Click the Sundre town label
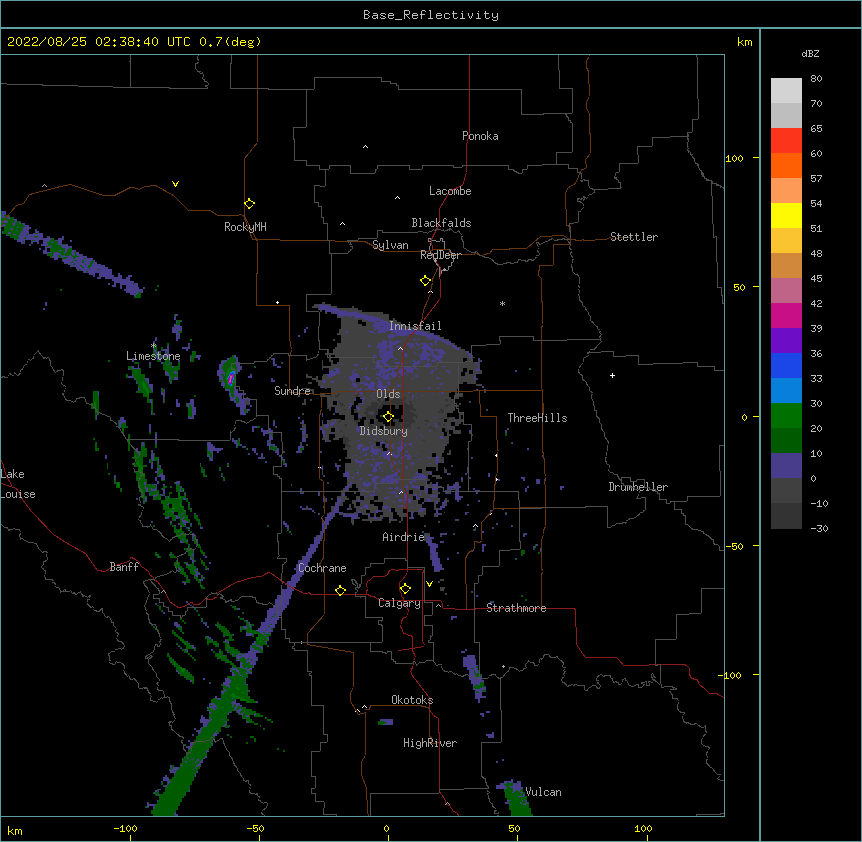 point(292,391)
